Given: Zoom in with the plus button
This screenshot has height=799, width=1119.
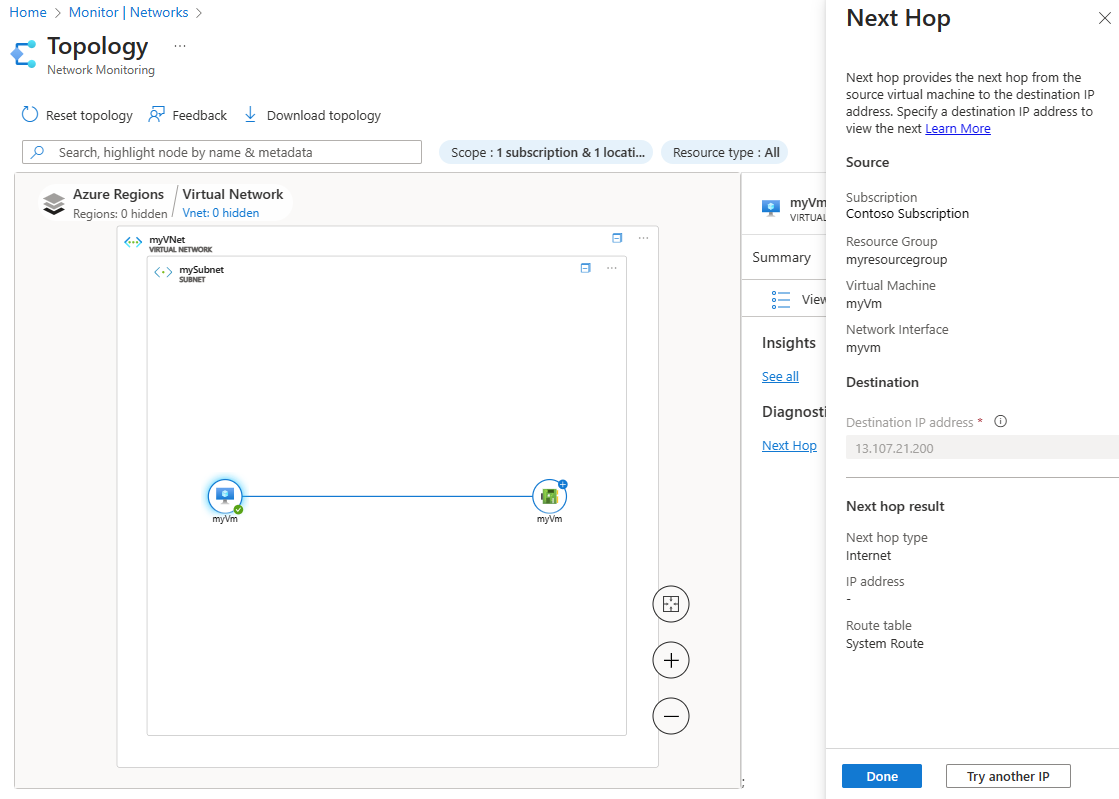Looking at the screenshot, I should 670,660.
